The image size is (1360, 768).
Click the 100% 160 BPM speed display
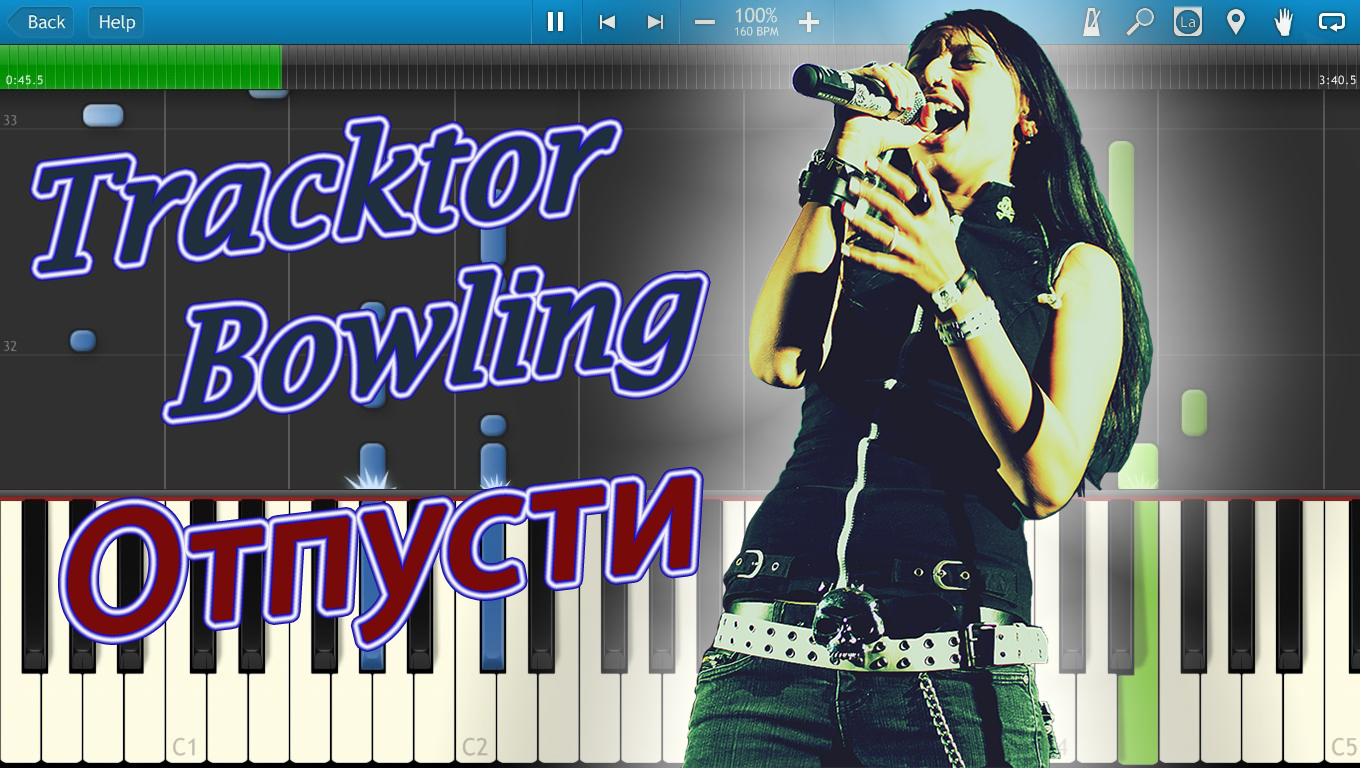(756, 22)
